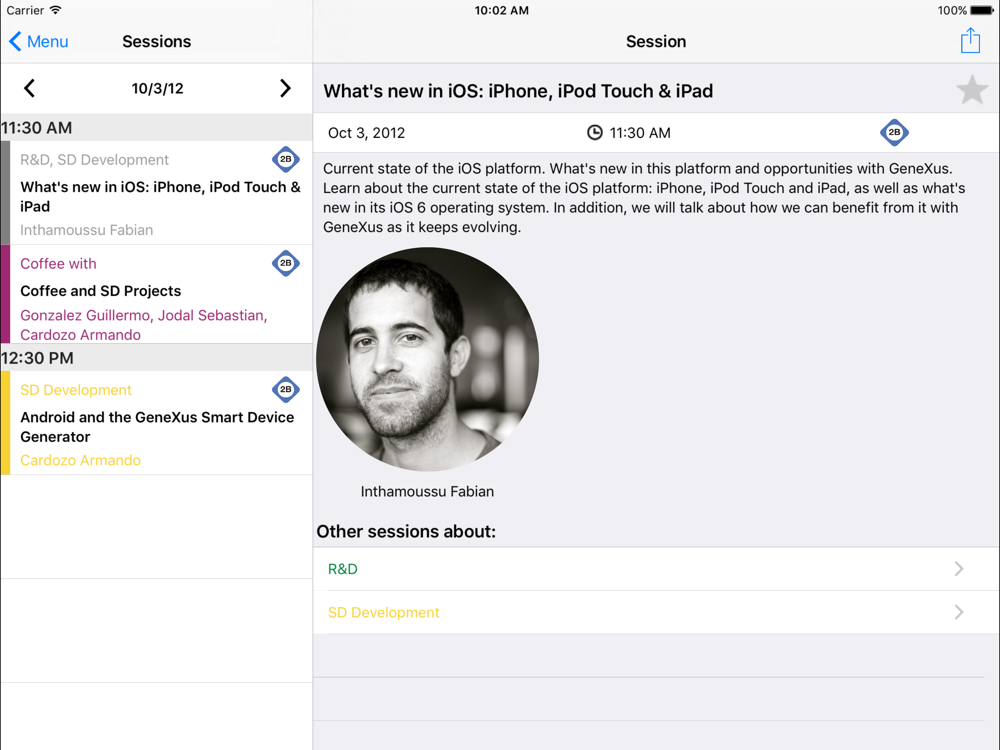Tap the yellow SD Development category label in list
Screen dimensions: 1000x750
tap(76, 390)
